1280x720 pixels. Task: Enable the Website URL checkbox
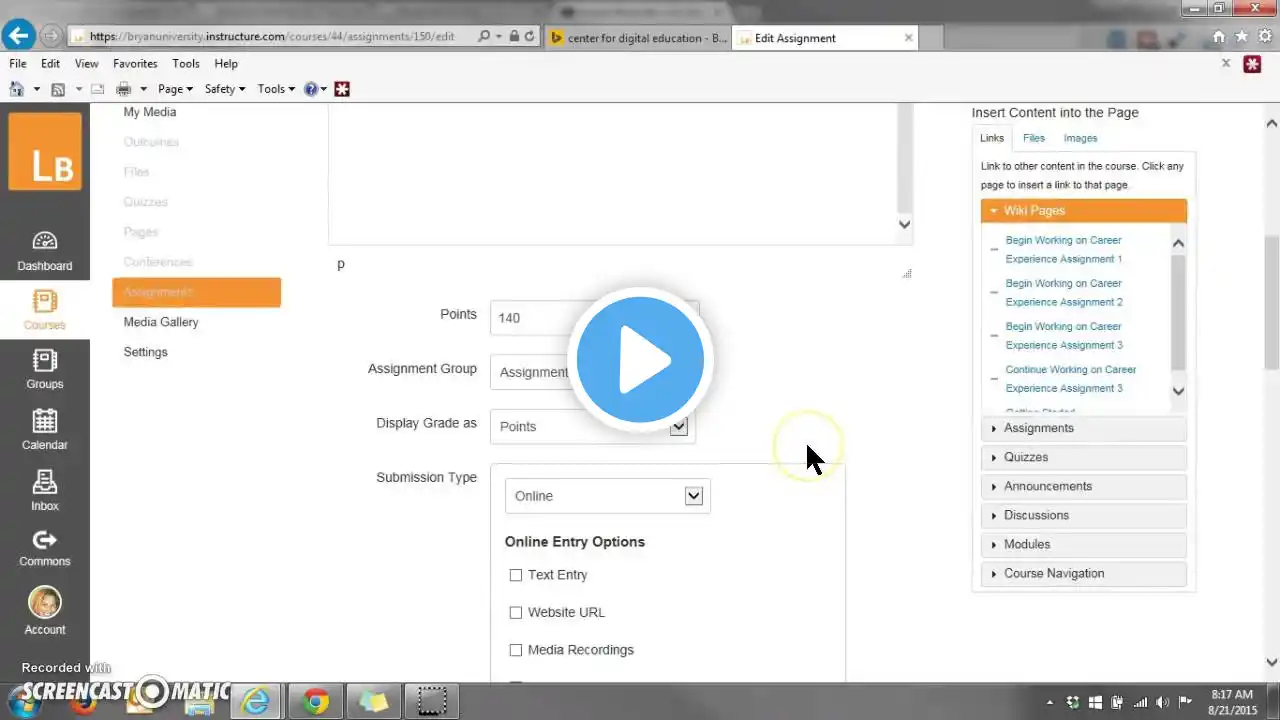516,612
